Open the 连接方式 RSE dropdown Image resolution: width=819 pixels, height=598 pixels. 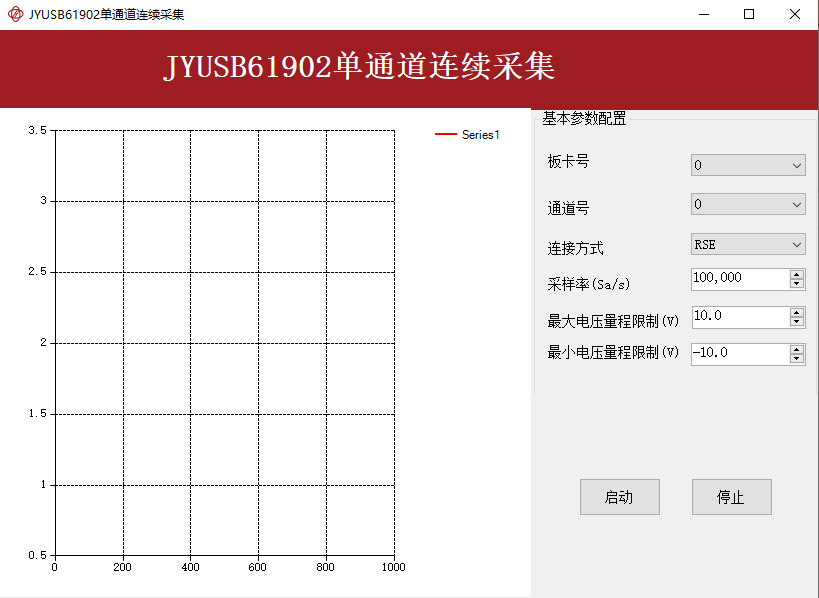pyautogui.click(x=748, y=245)
